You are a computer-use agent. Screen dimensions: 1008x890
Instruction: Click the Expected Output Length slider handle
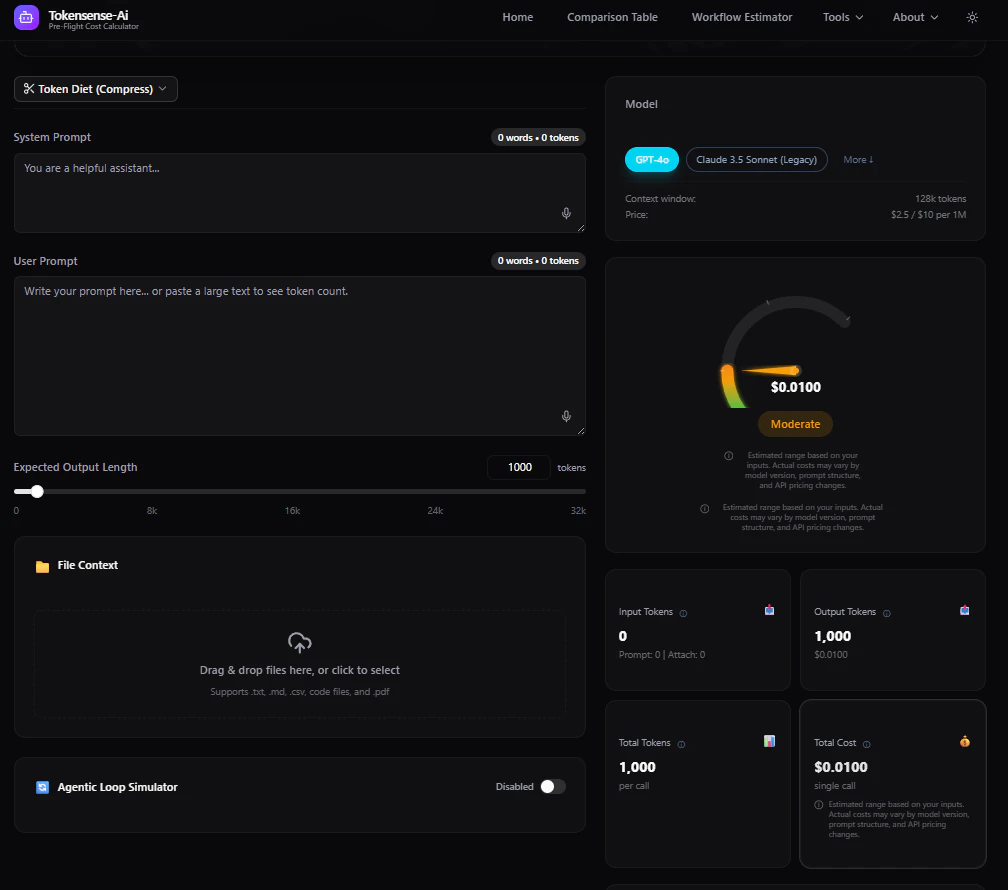[x=37, y=492]
